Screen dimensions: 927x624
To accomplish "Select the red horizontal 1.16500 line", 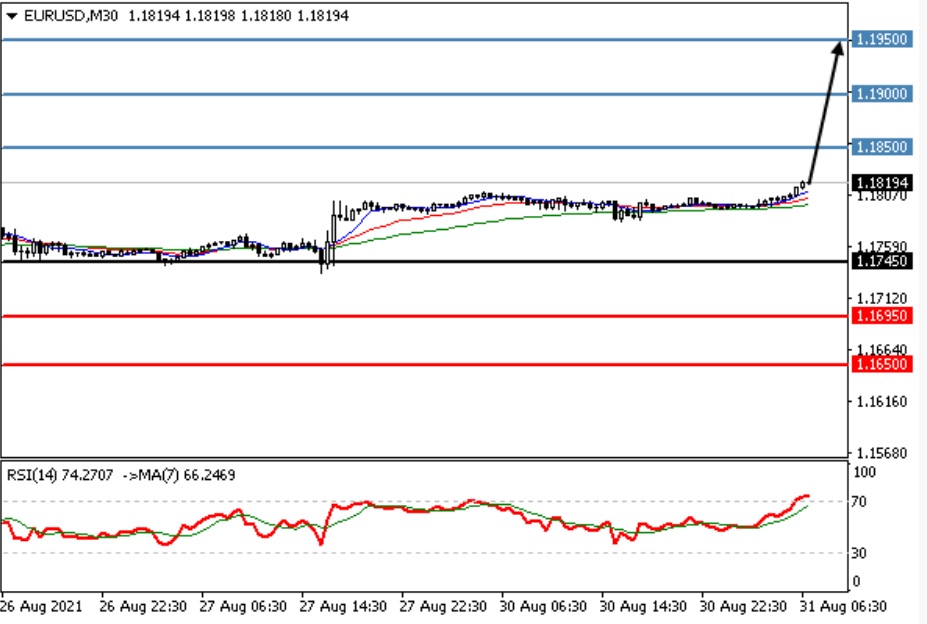I will (426, 364).
